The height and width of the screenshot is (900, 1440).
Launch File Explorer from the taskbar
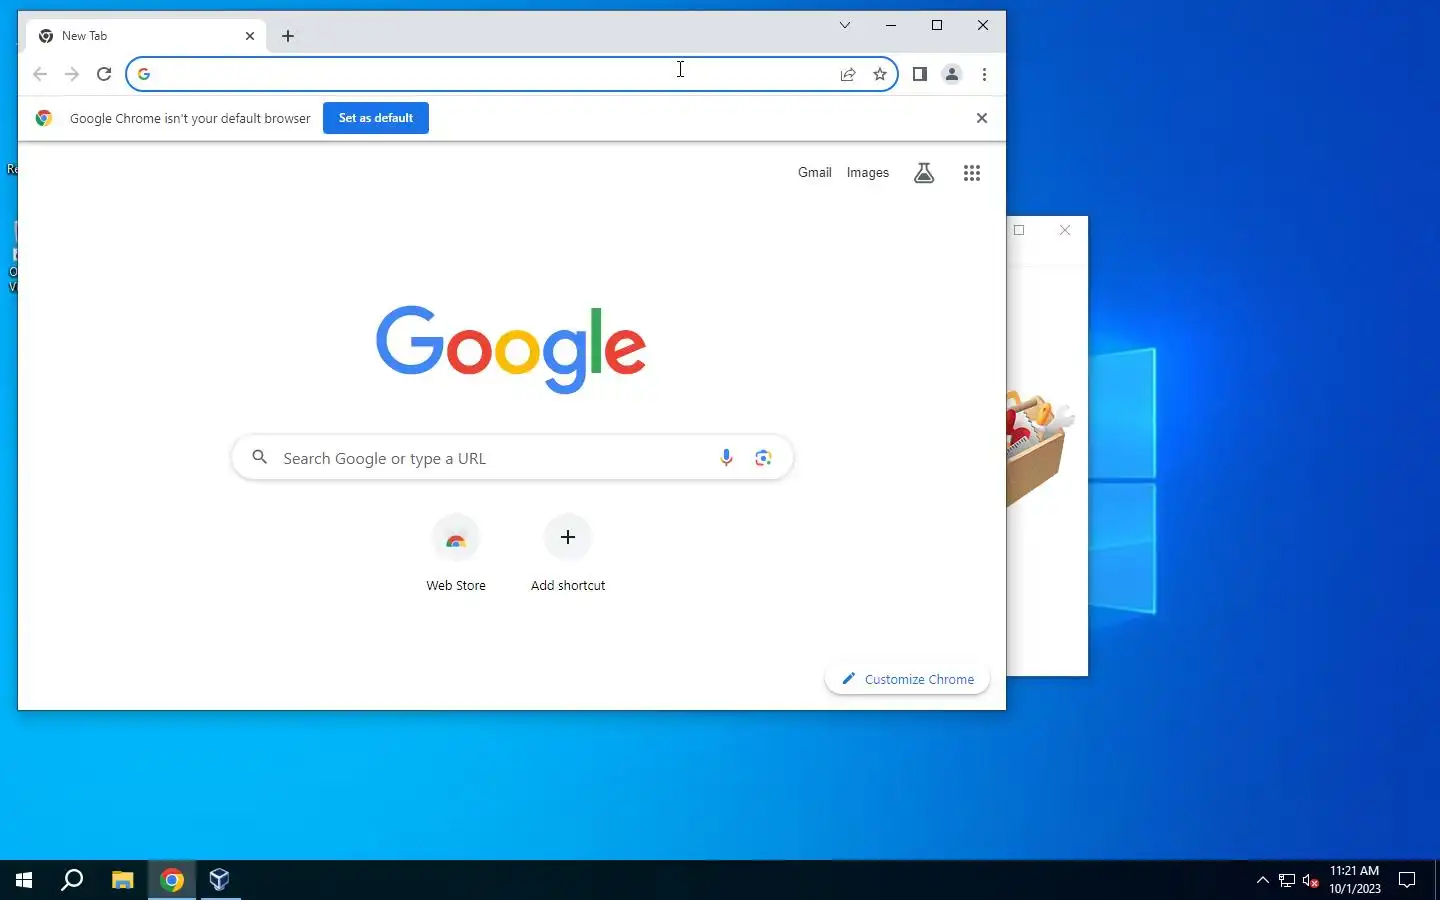[122, 880]
